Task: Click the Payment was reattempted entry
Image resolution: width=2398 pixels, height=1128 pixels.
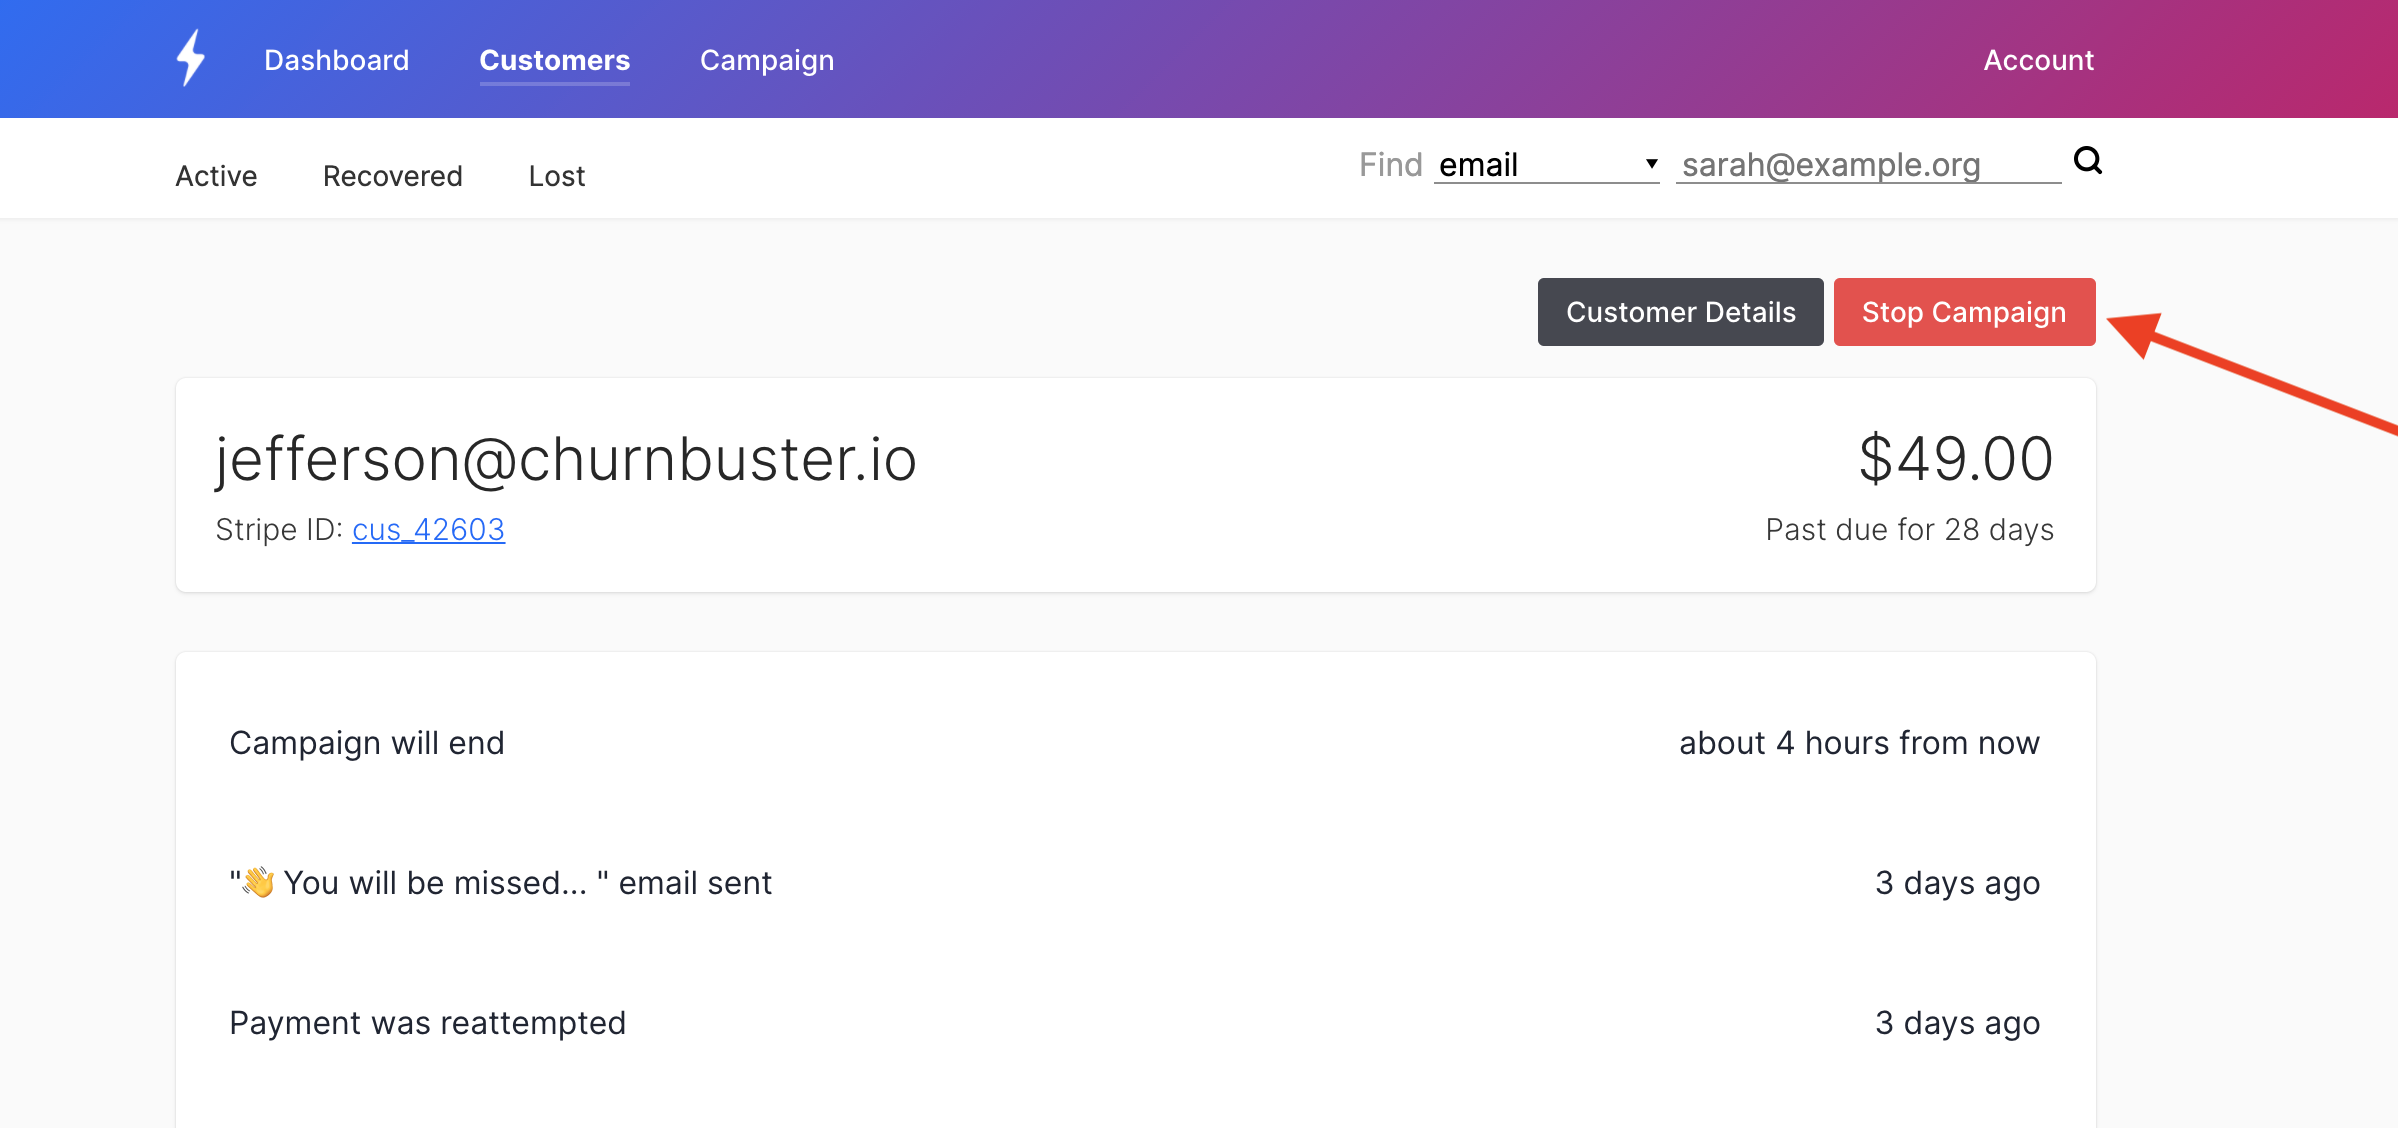Action: click(428, 1023)
